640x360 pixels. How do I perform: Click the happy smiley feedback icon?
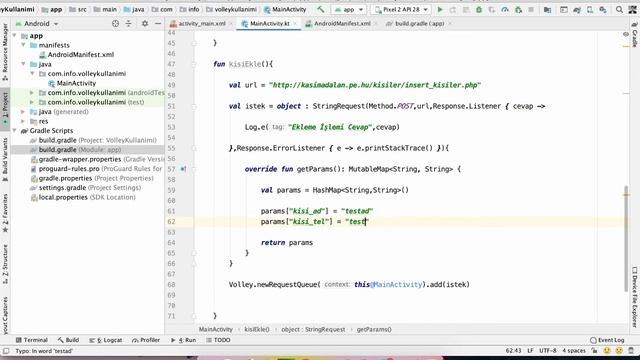[607, 351]
